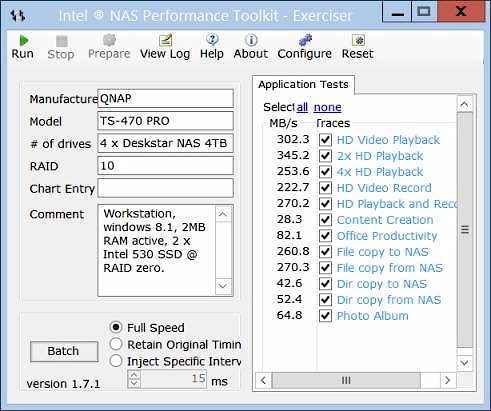Click the Model input field
Image resolution: width=491 pixels, height=411 pixels.
click(x=165, y=121)
